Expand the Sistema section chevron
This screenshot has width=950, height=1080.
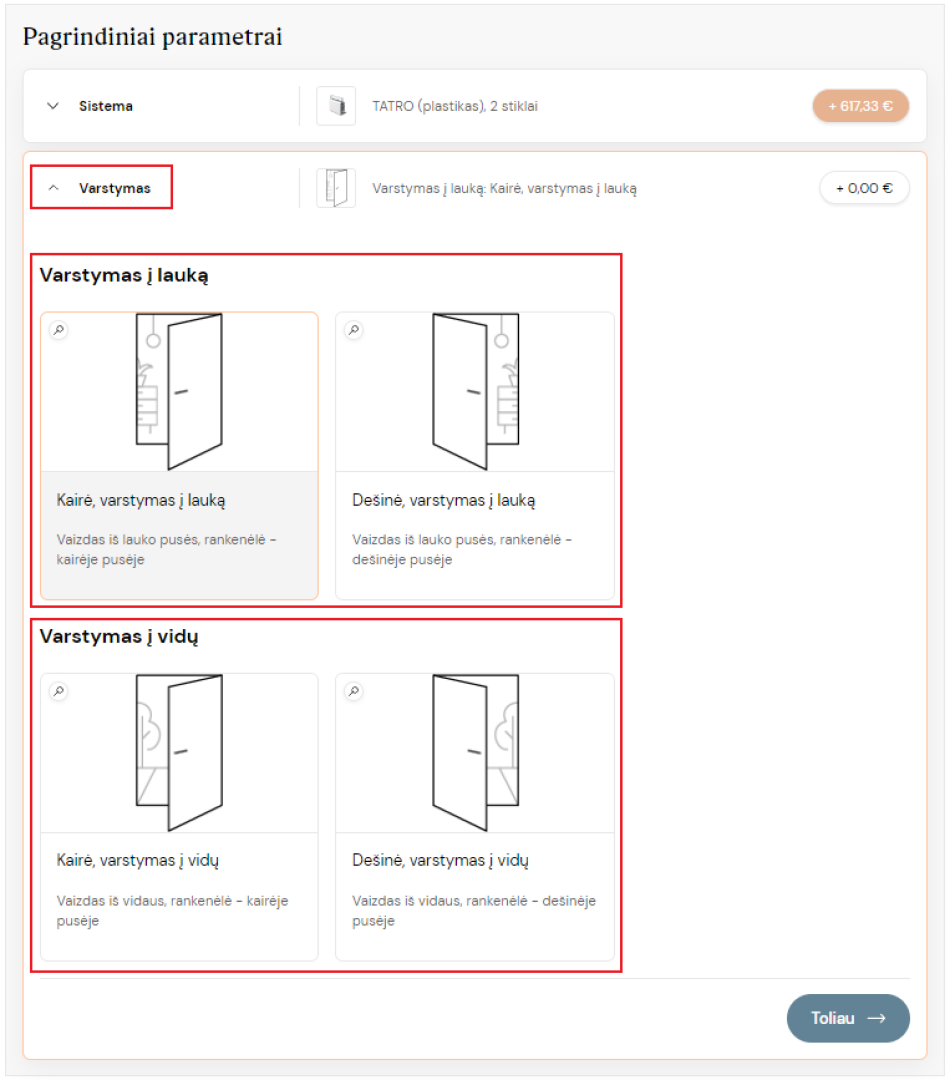53,106
